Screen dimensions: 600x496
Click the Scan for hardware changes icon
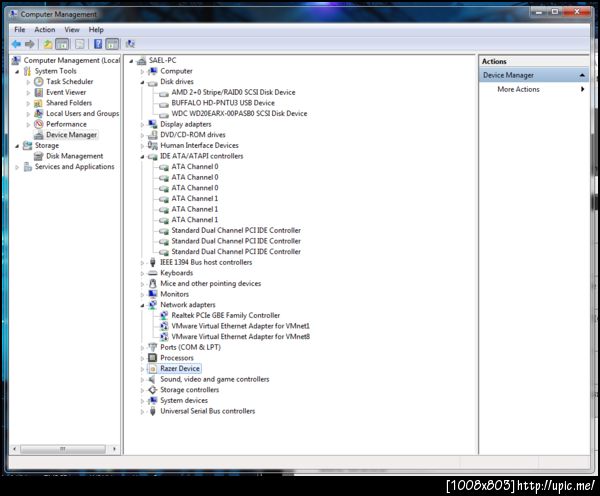130,44
